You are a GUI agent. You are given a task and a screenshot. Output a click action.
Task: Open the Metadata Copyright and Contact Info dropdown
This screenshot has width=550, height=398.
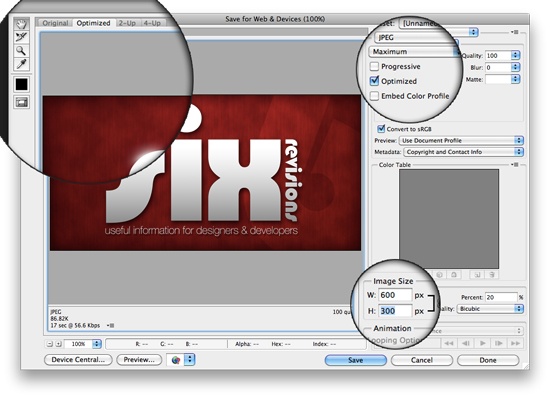coord(463,152)
